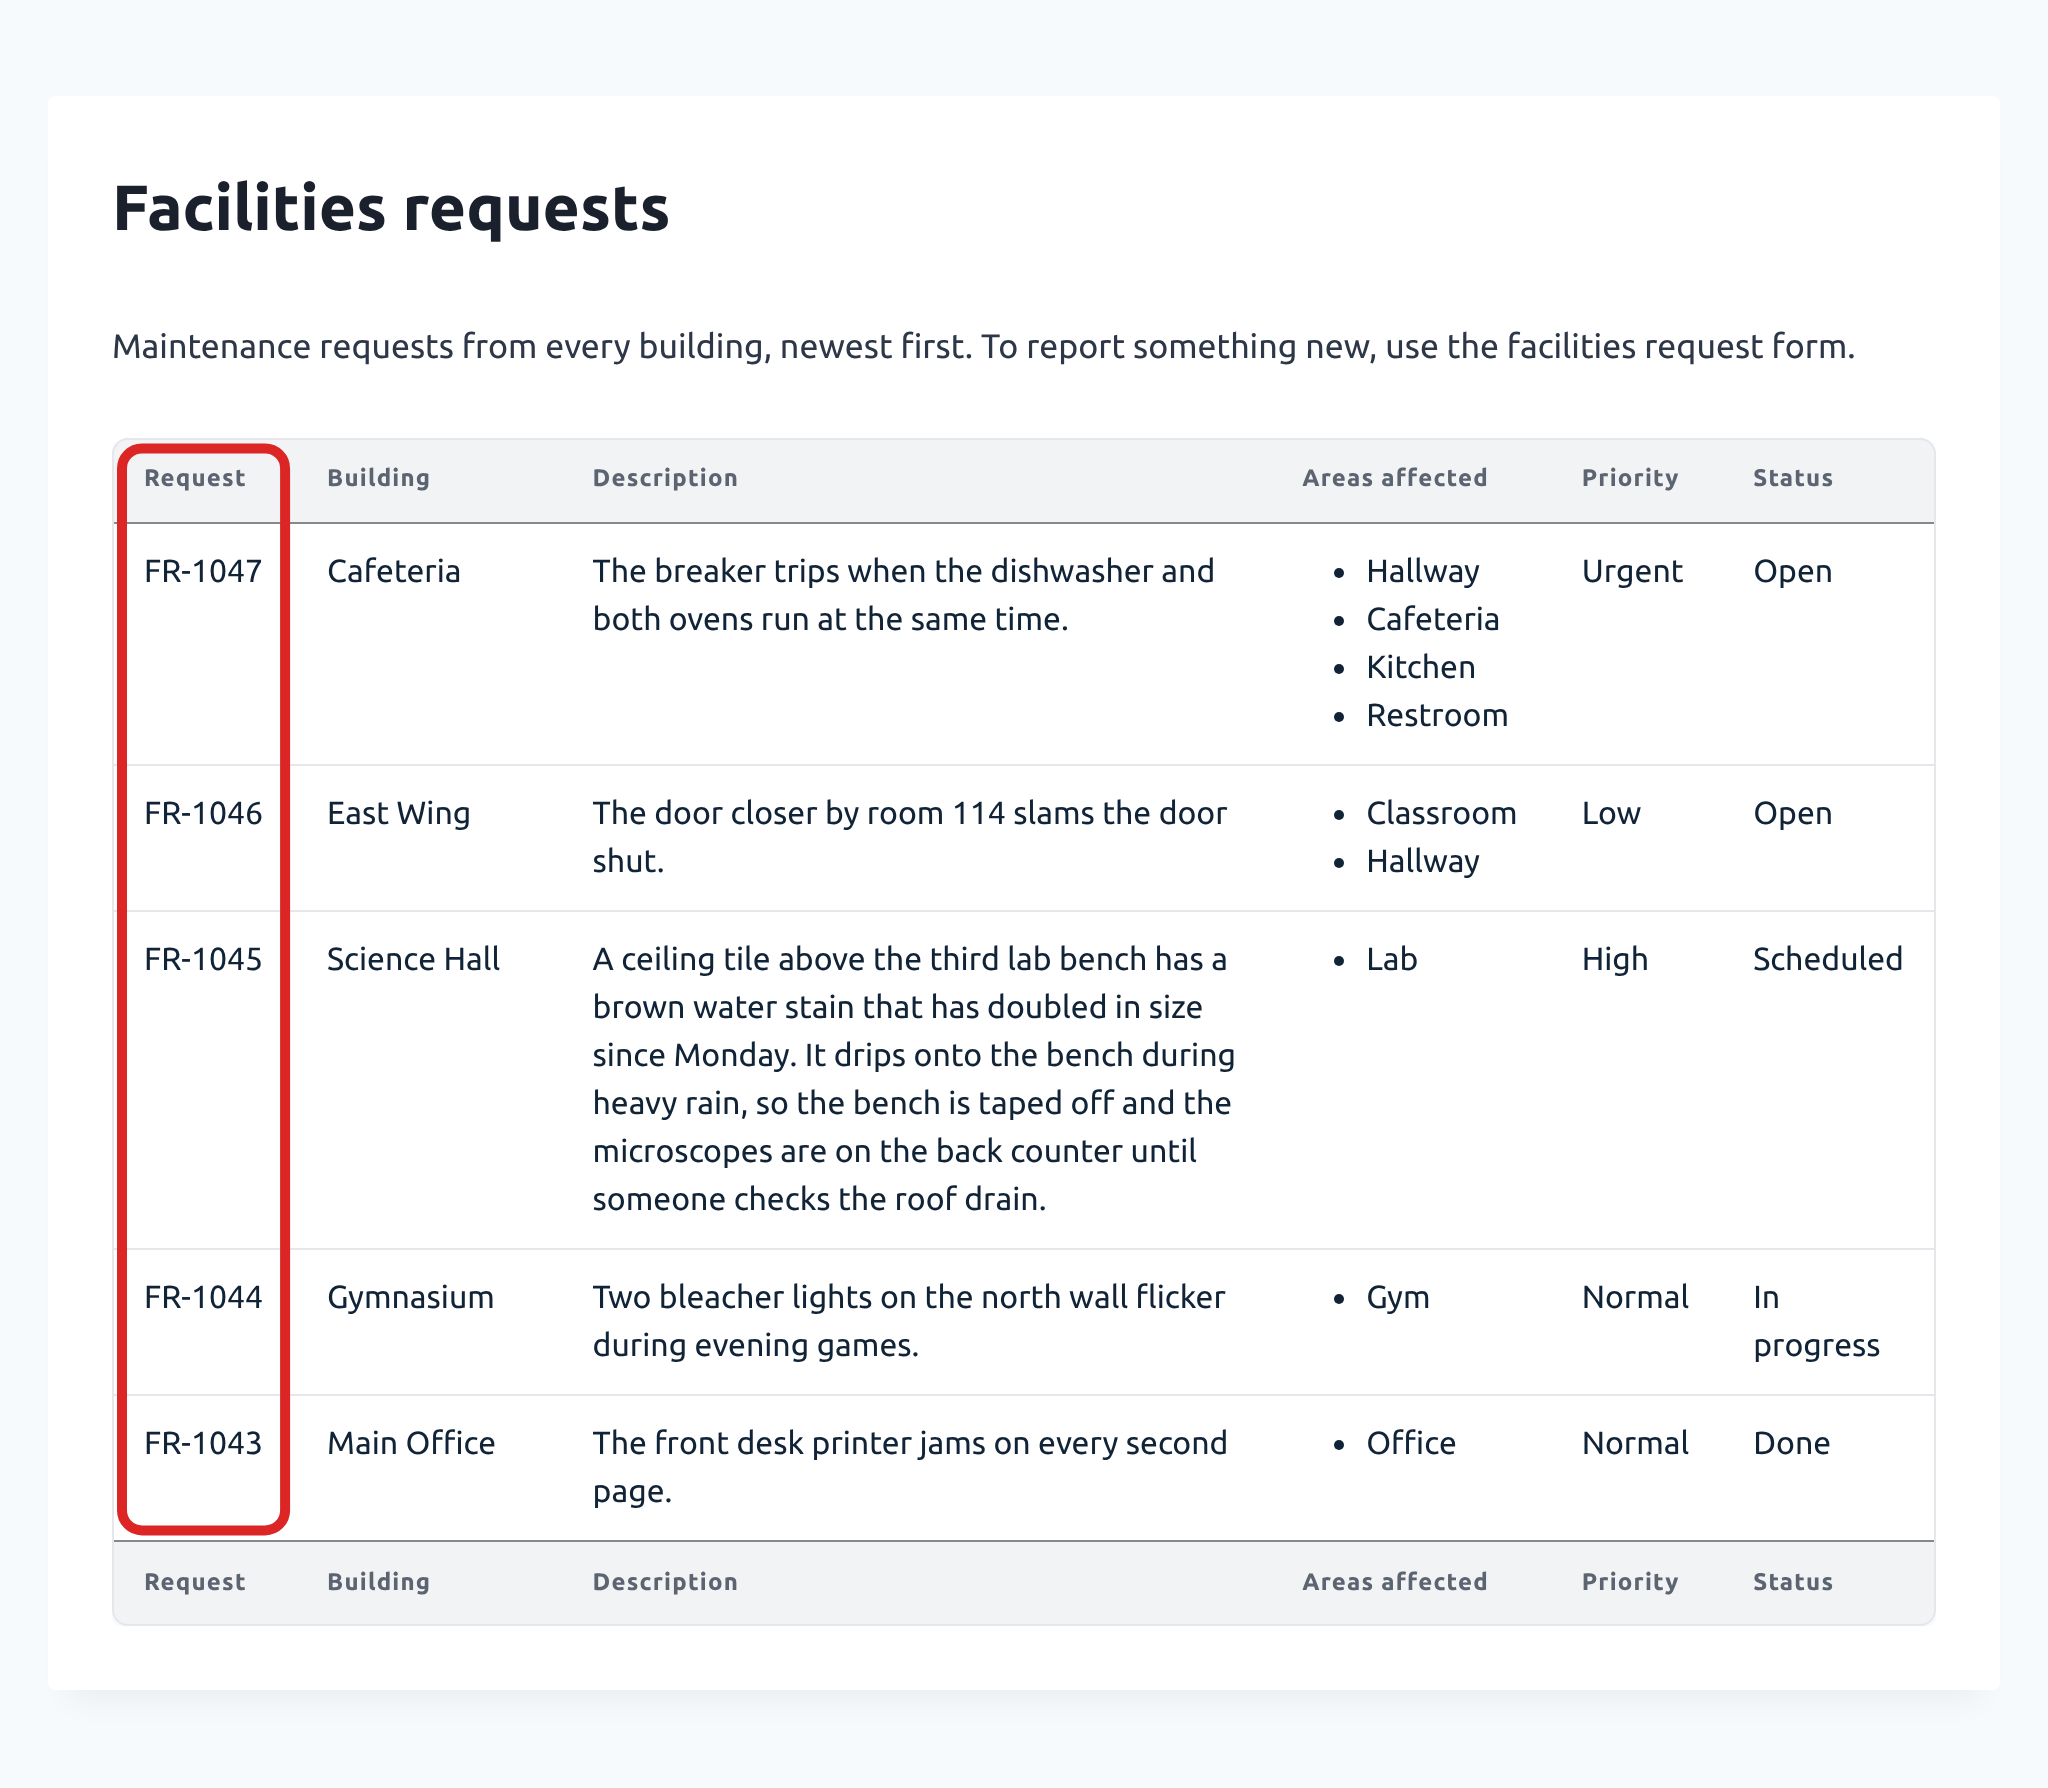Click the FR-1044 request ID

click(203, 1297)
